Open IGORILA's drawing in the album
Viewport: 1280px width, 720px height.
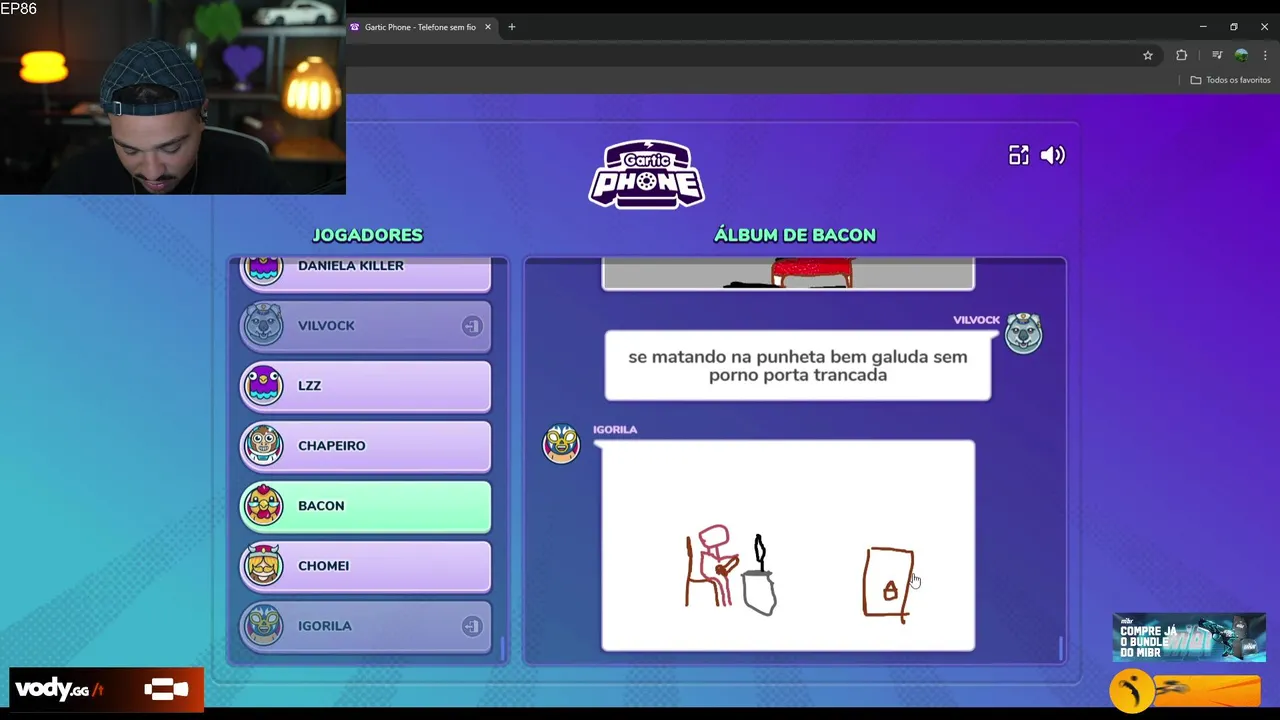tap(788, 546)
